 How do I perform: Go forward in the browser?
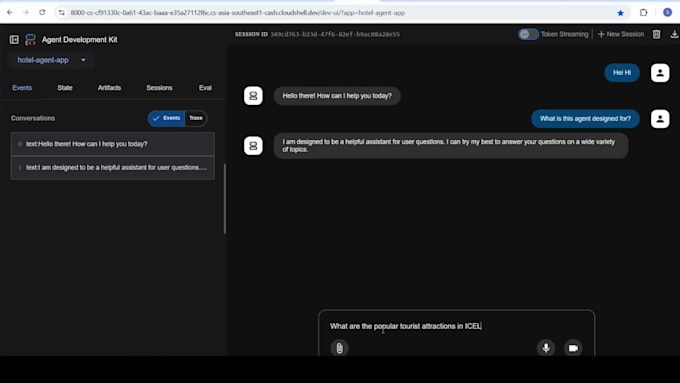(x=26, y=13)
